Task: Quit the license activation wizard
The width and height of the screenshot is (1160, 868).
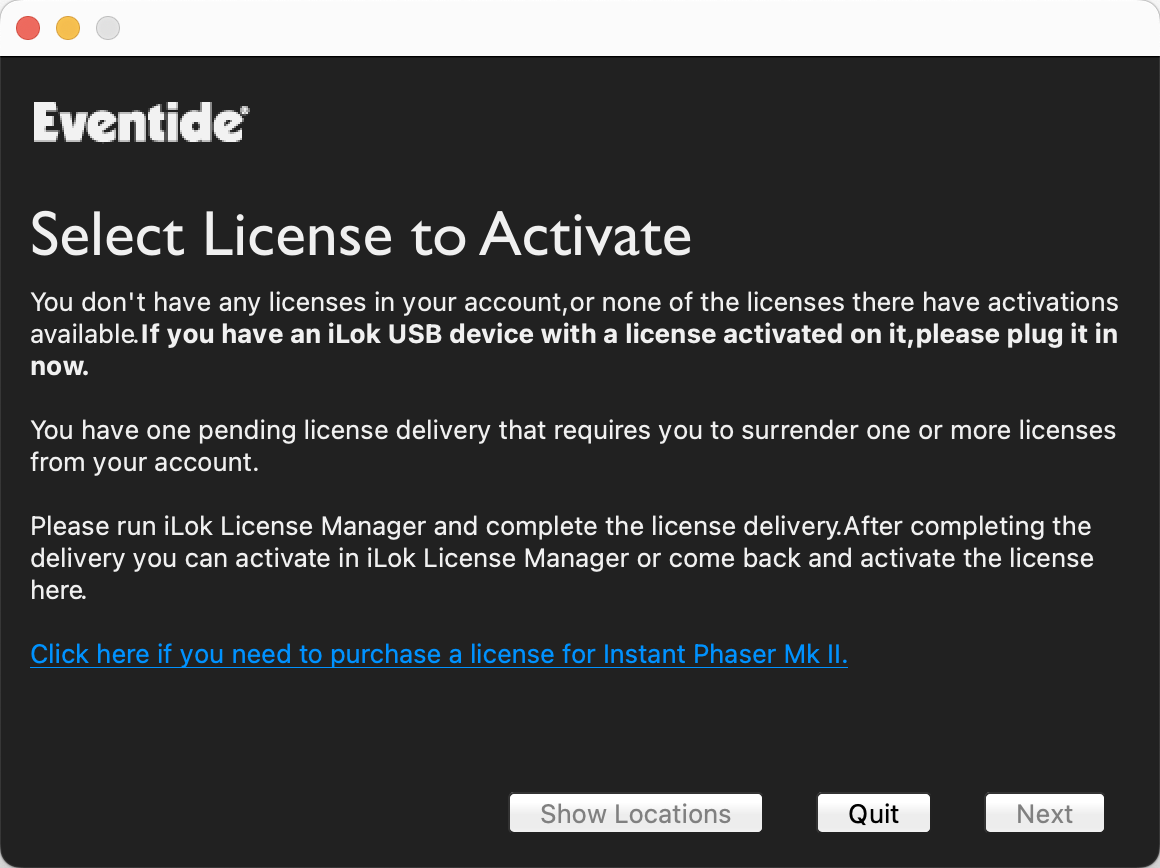Action: click(874, 813)
